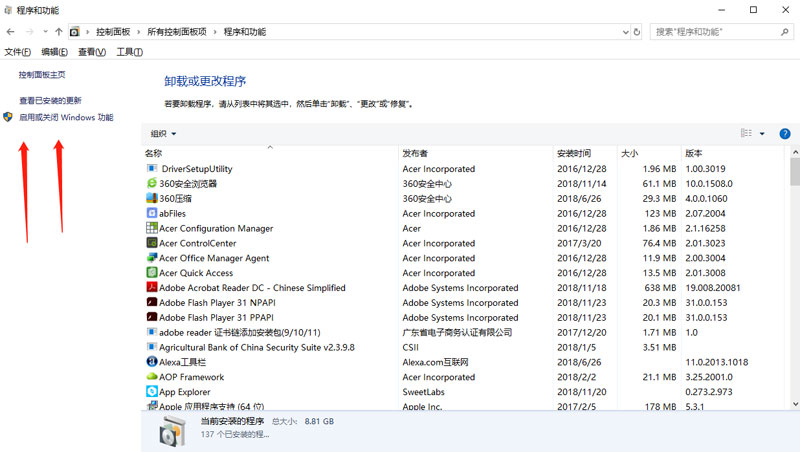800x452 pixels.
Task: Click the Acer Quick Access icon
Action: 152,272
